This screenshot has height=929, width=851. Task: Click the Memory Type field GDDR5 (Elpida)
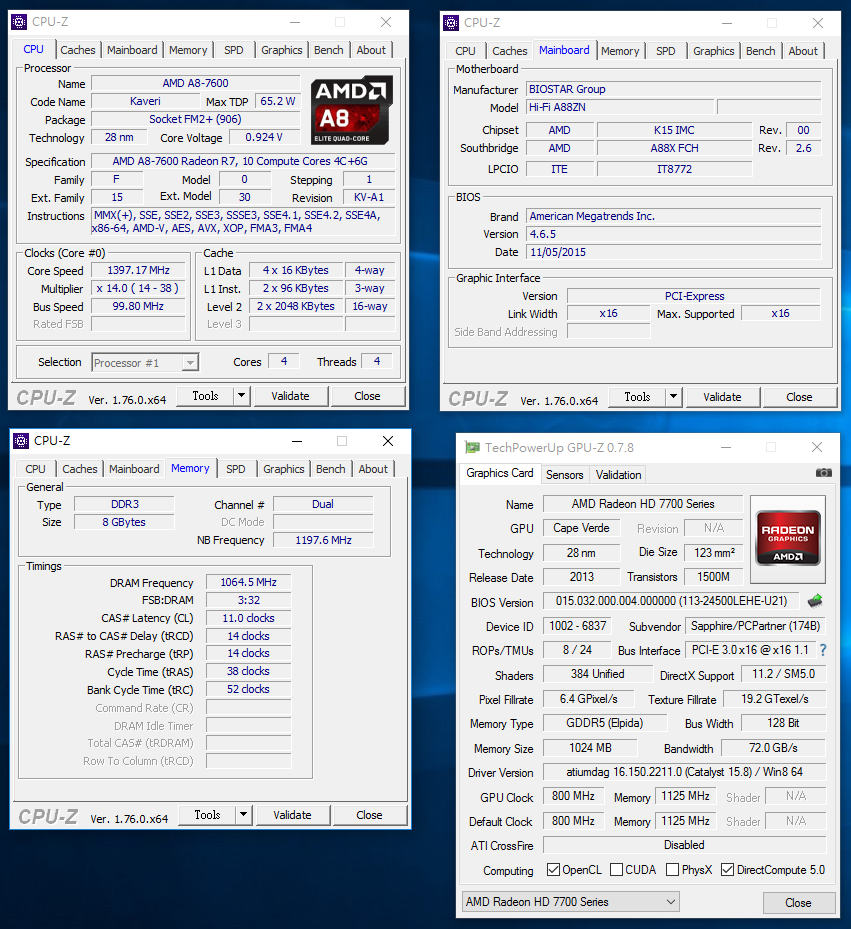605,723
